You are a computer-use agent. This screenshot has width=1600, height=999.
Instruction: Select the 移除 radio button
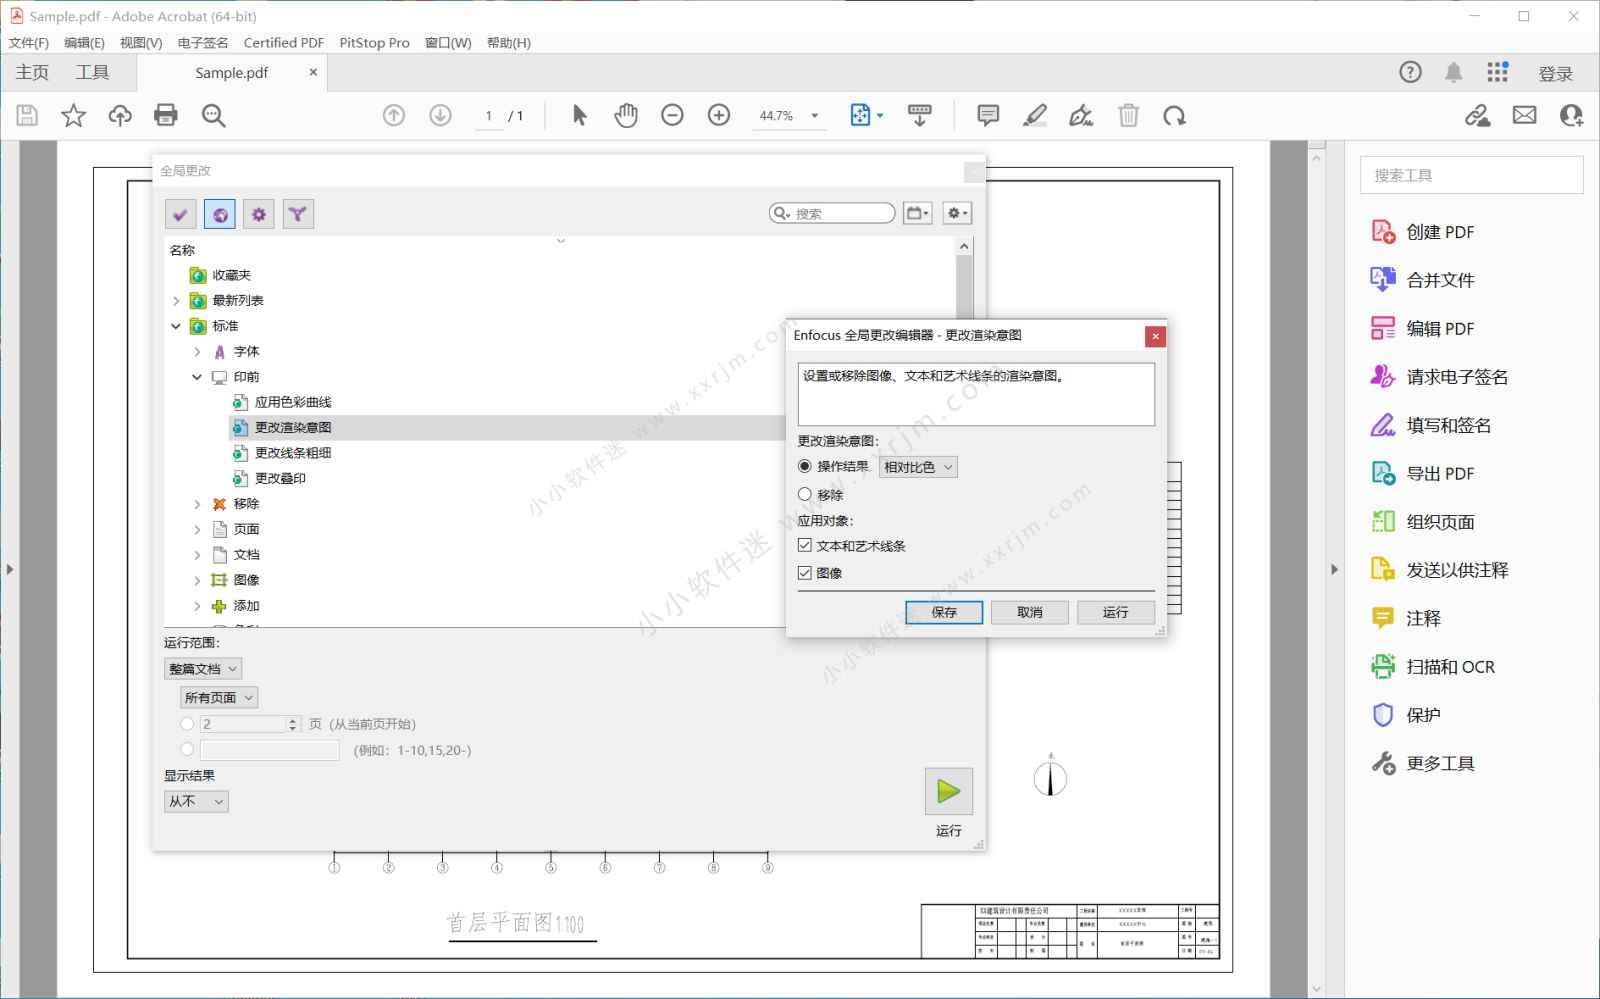pyautogui.click(x=805, y=494)
